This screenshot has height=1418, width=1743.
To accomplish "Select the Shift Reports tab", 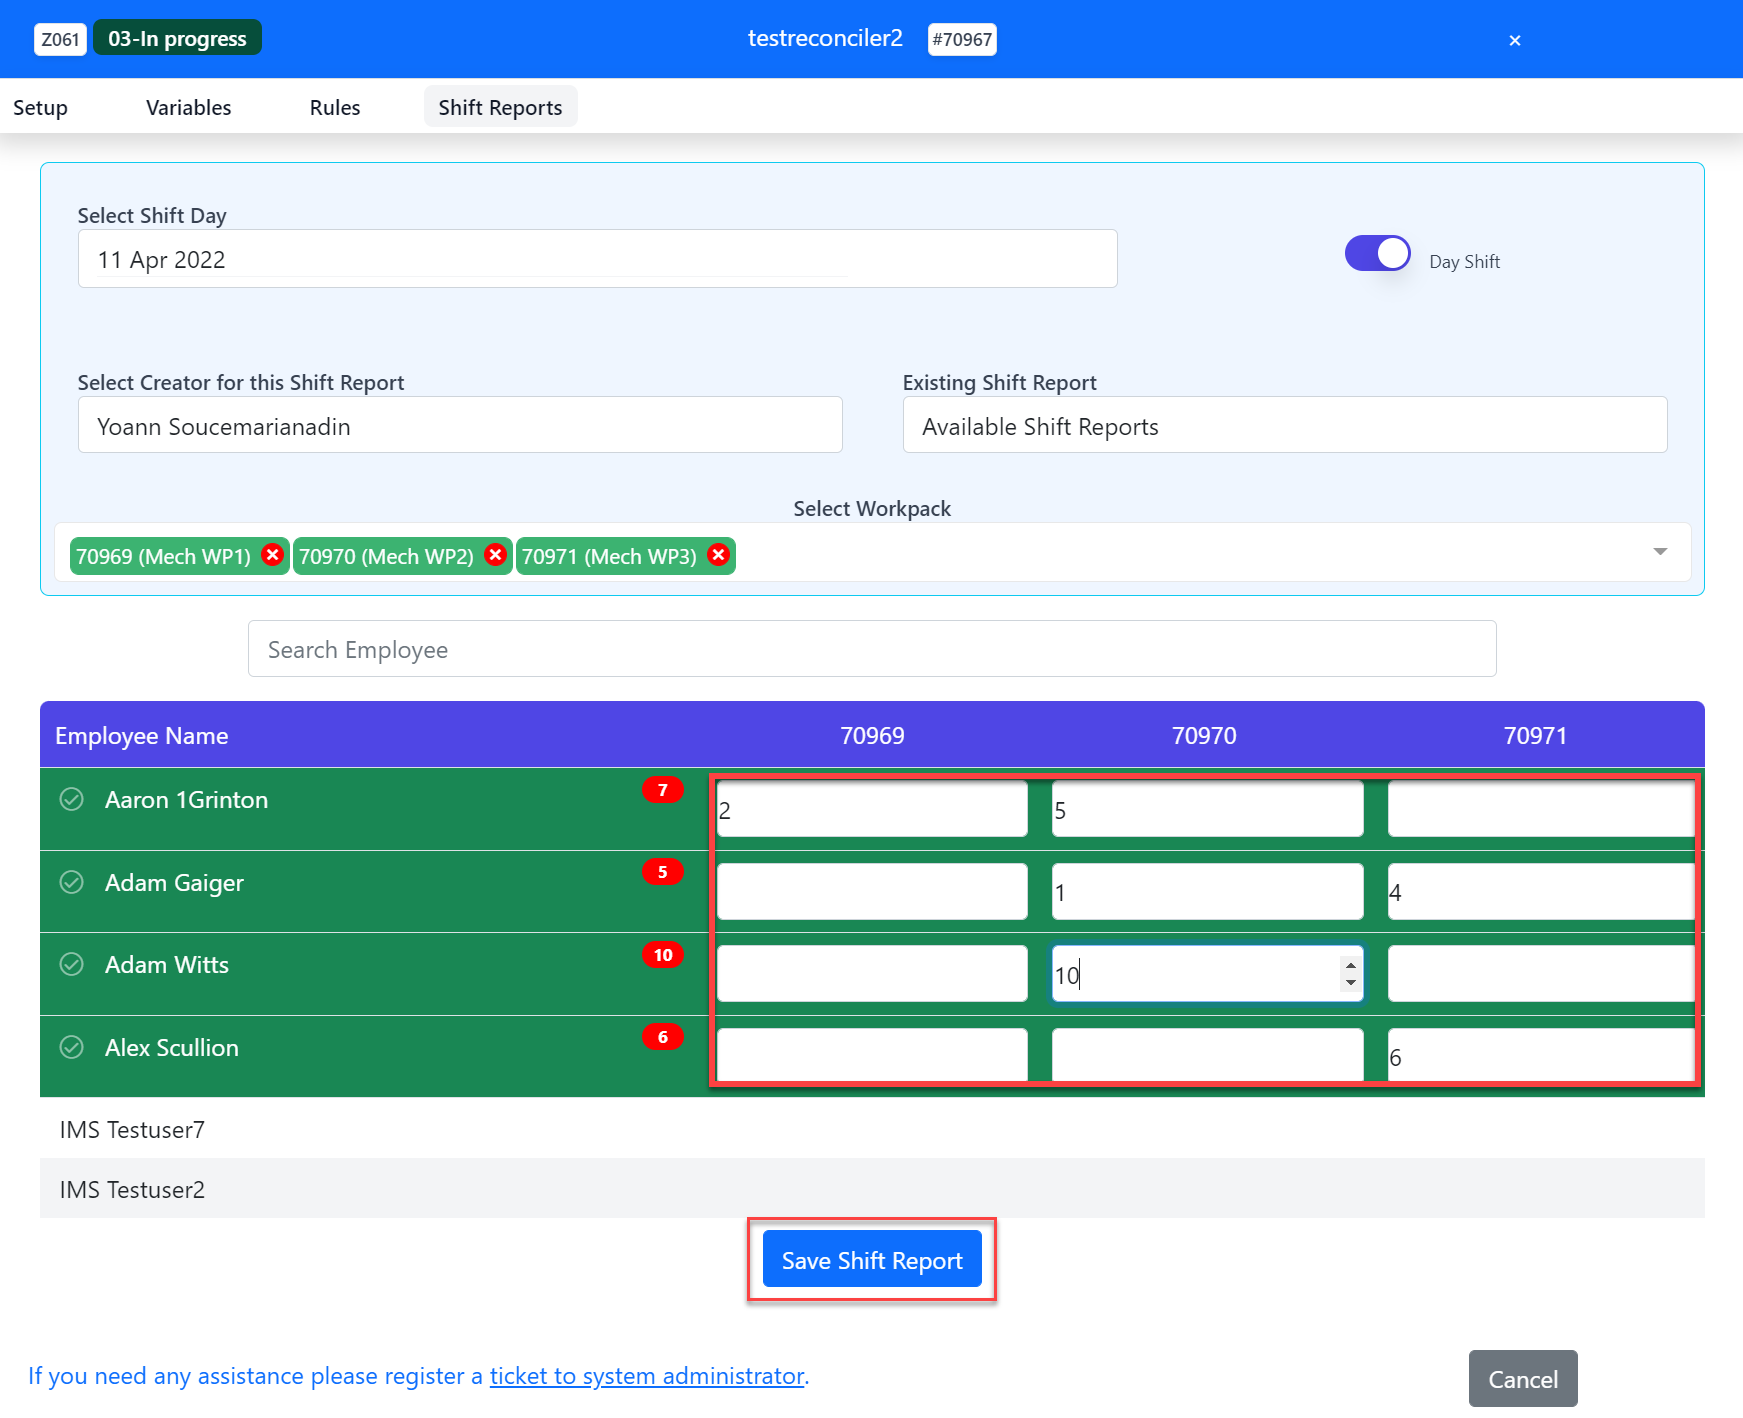I will click(x=500, y=107).
